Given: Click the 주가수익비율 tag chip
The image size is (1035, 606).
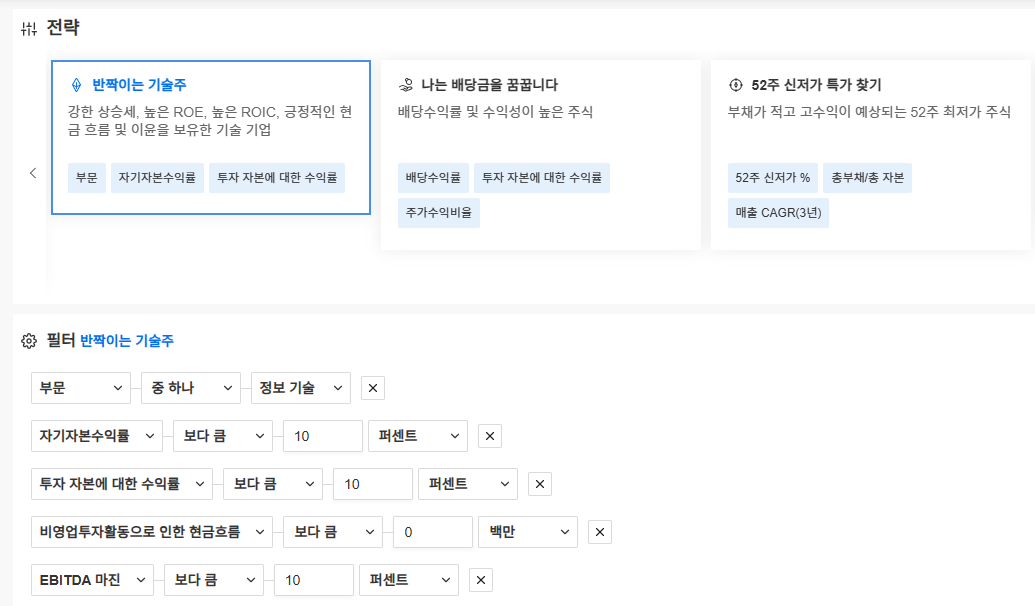Looking at the screenshot, I should [x=439, y=213].
